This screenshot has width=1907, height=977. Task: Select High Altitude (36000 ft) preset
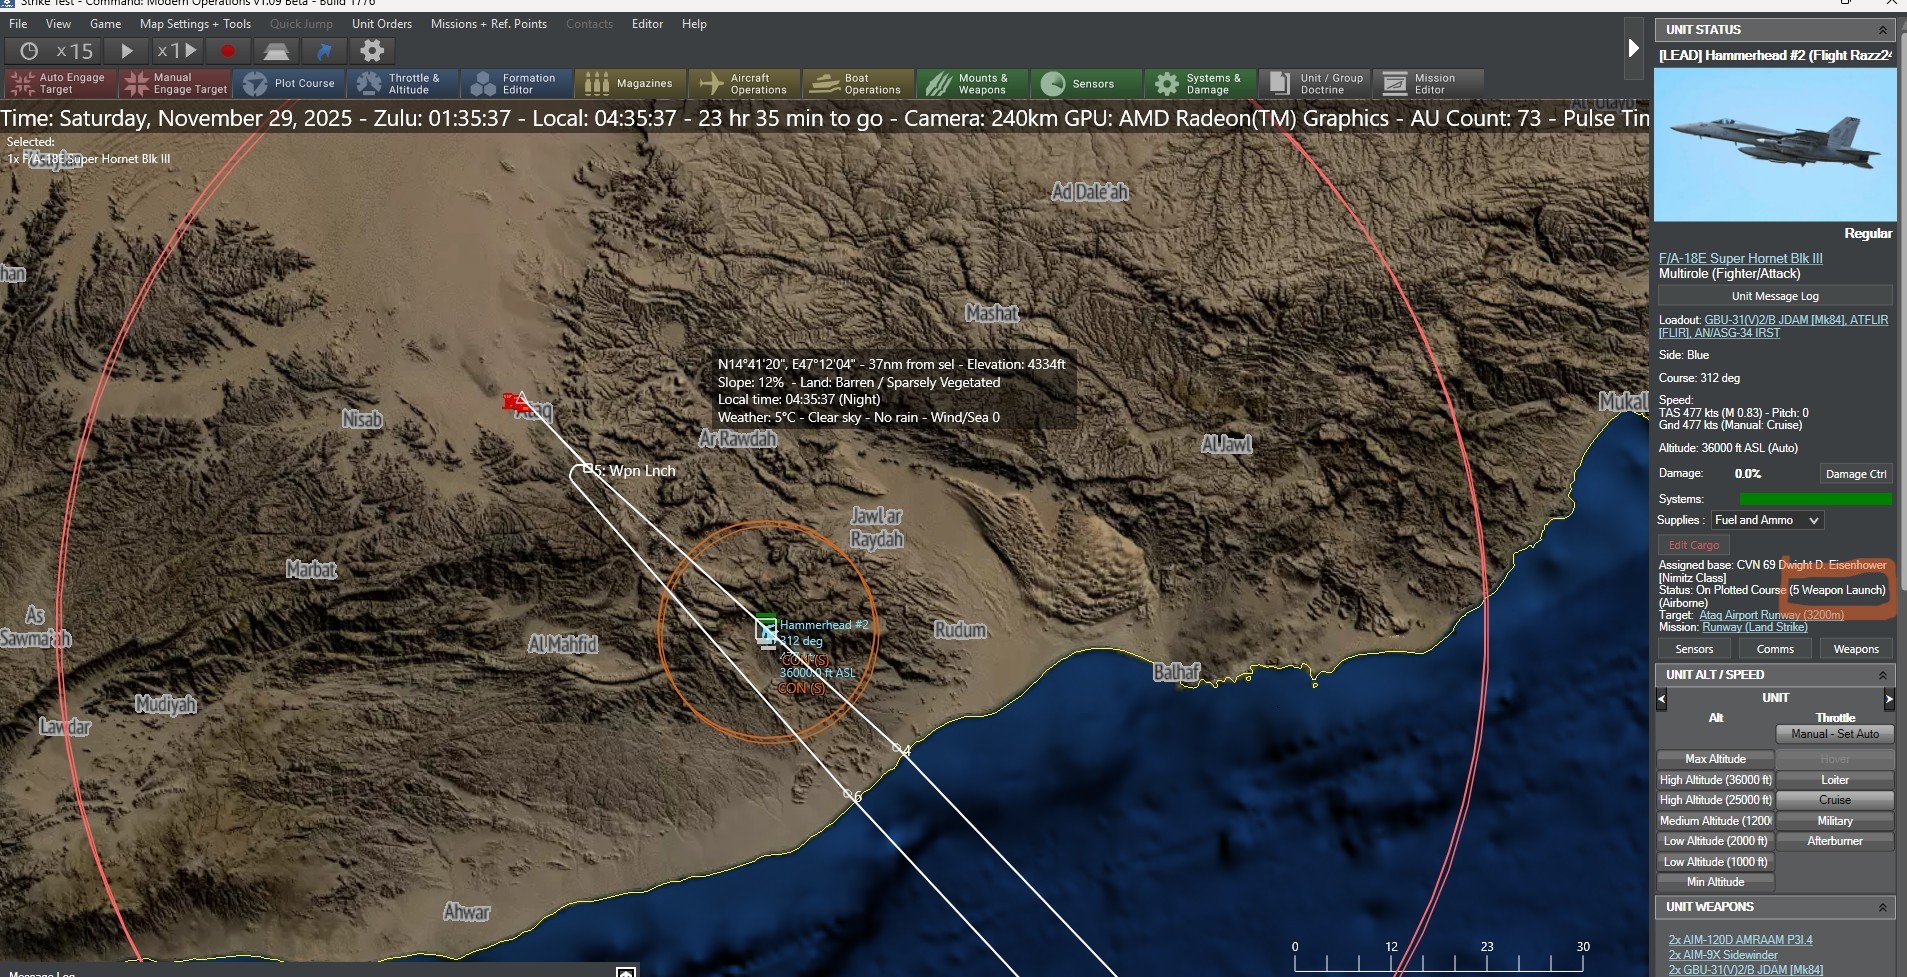tap(1715, 780)
